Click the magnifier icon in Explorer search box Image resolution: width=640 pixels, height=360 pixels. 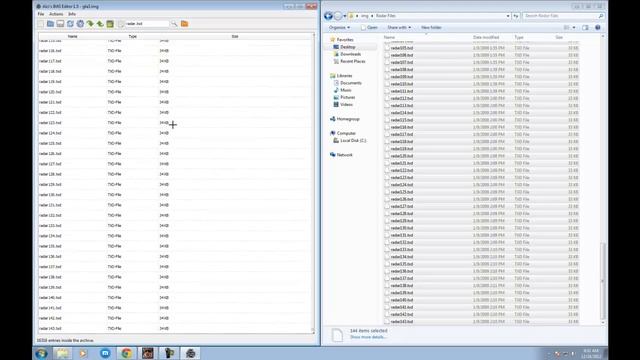pyautogui.click(x=600, y=16)
